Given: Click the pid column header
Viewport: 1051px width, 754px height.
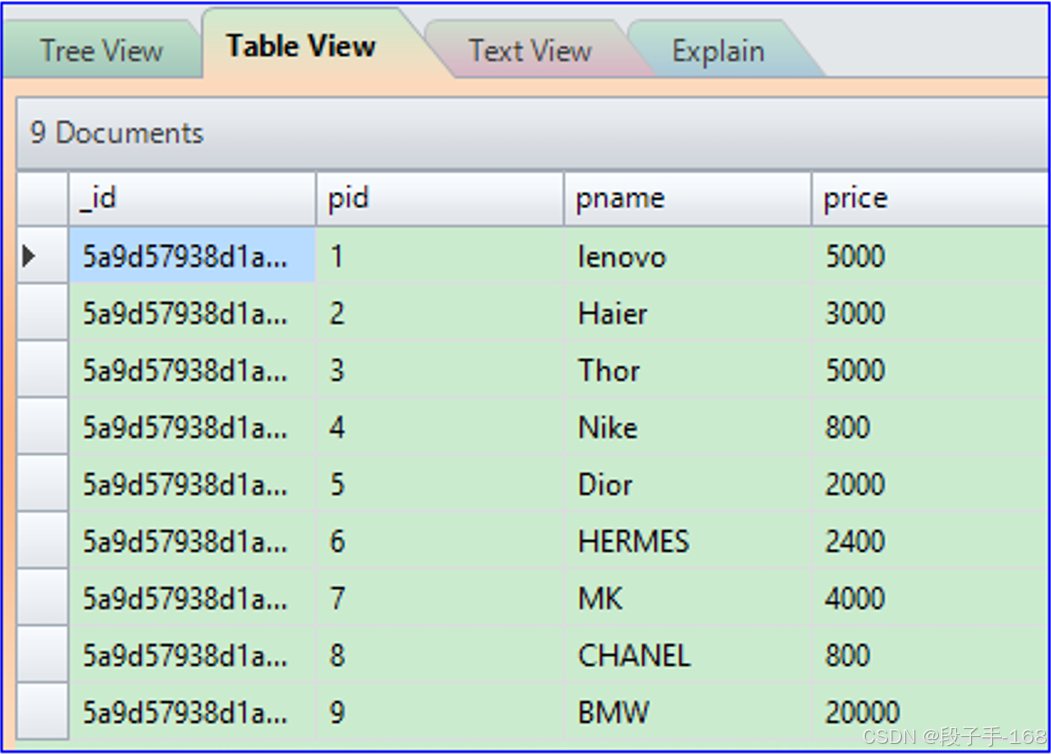Looking at the screenshot, I should click(440, 198).
